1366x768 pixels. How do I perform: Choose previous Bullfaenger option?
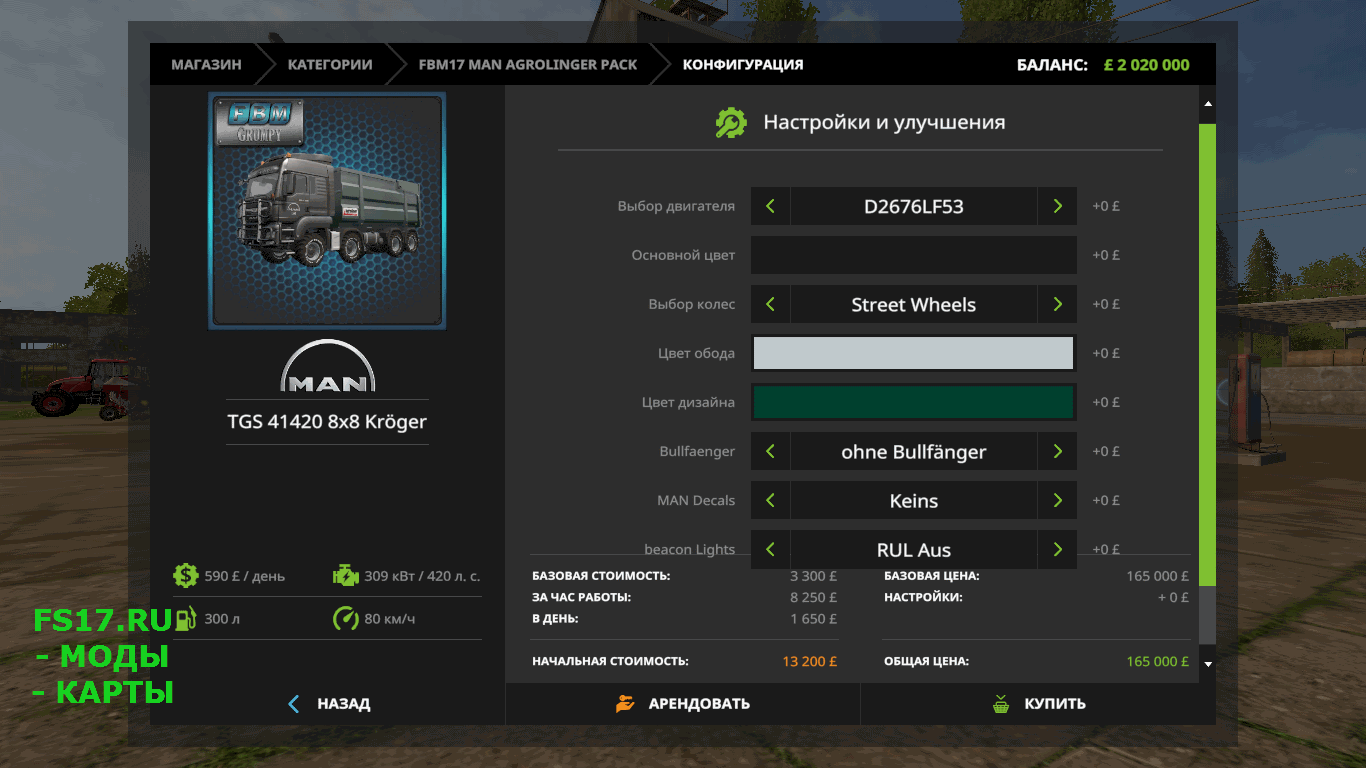(770, 451)
